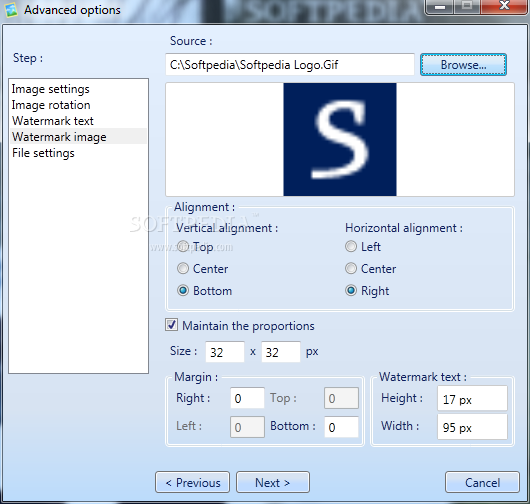
Task: Select the Watermark image step
Action: (x=78, y=137)
